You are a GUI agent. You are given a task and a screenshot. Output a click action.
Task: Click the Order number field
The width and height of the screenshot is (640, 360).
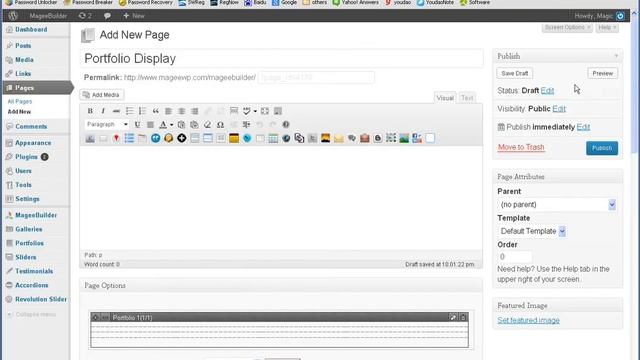point(515,257)
